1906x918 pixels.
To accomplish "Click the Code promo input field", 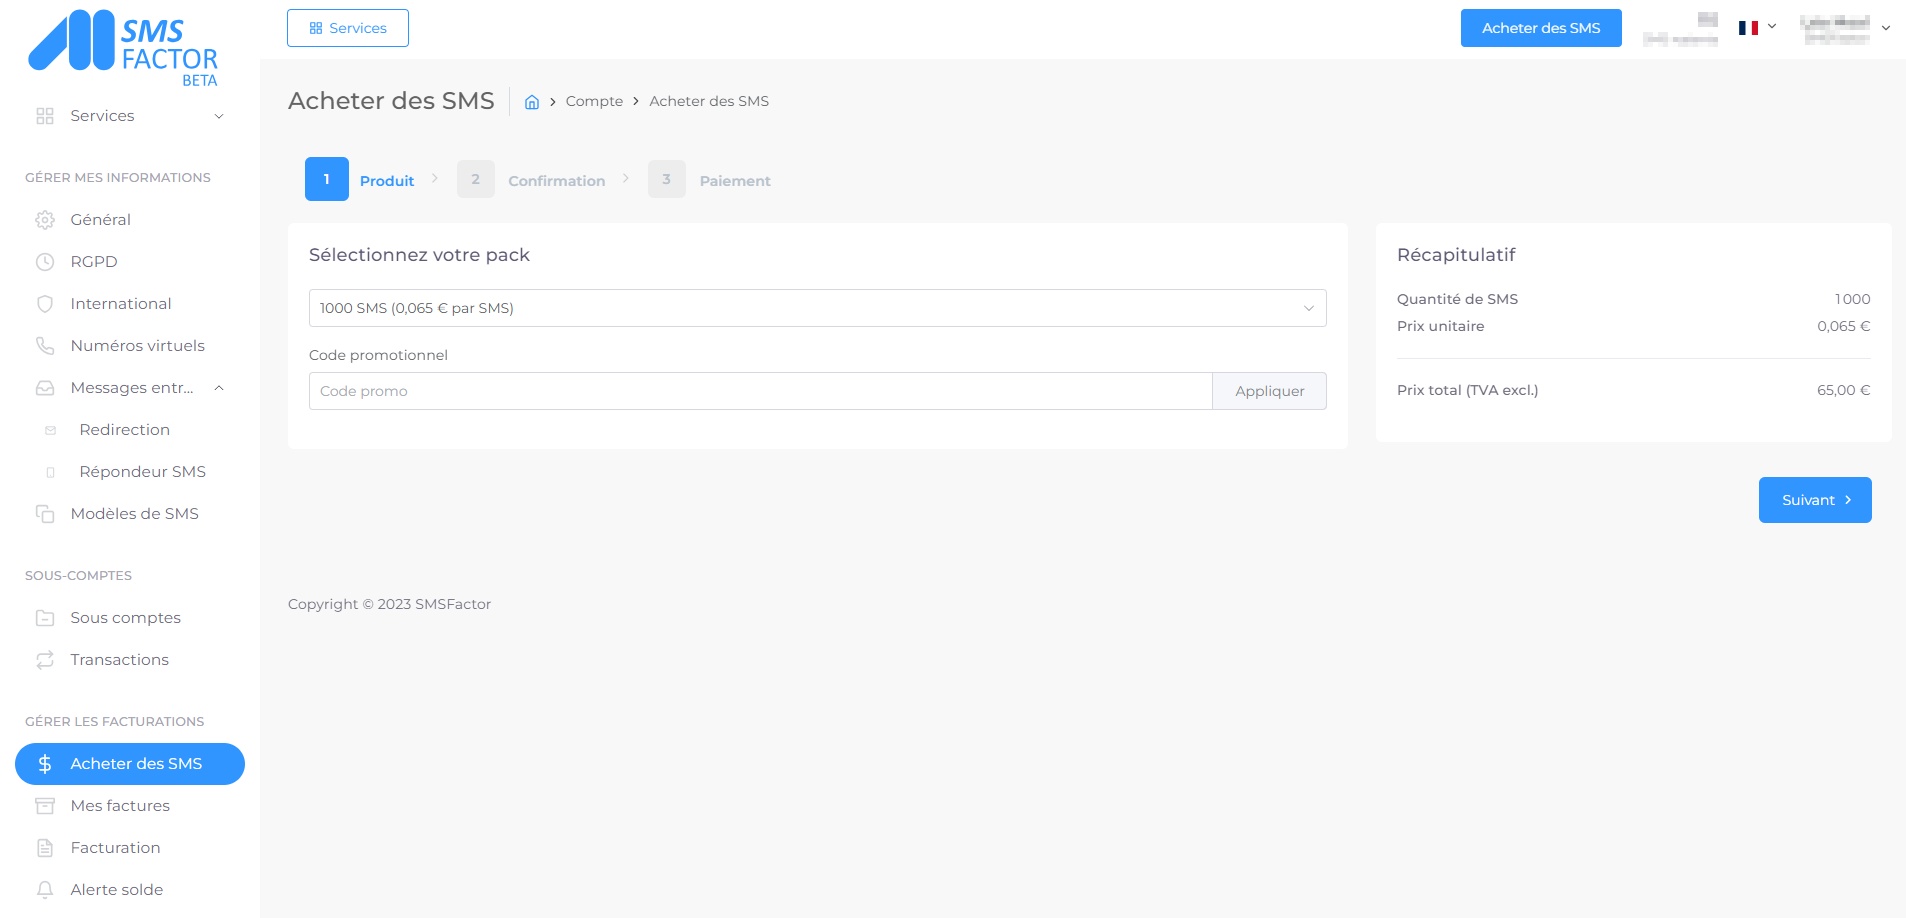I will [x=760, y=391].
